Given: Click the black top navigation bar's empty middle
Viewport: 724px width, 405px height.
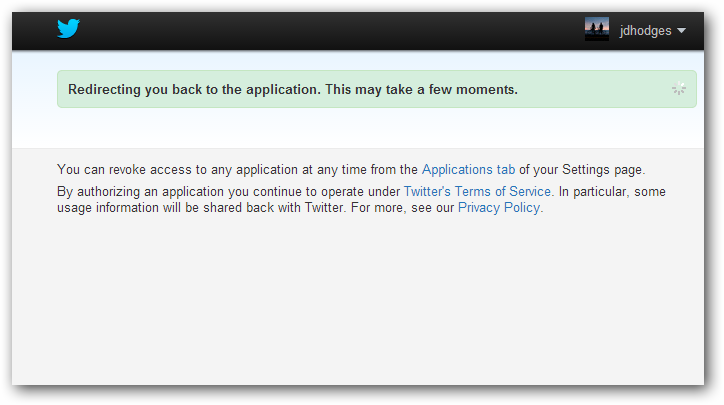Looking at the screenshot, I should (x=330, y=30).
